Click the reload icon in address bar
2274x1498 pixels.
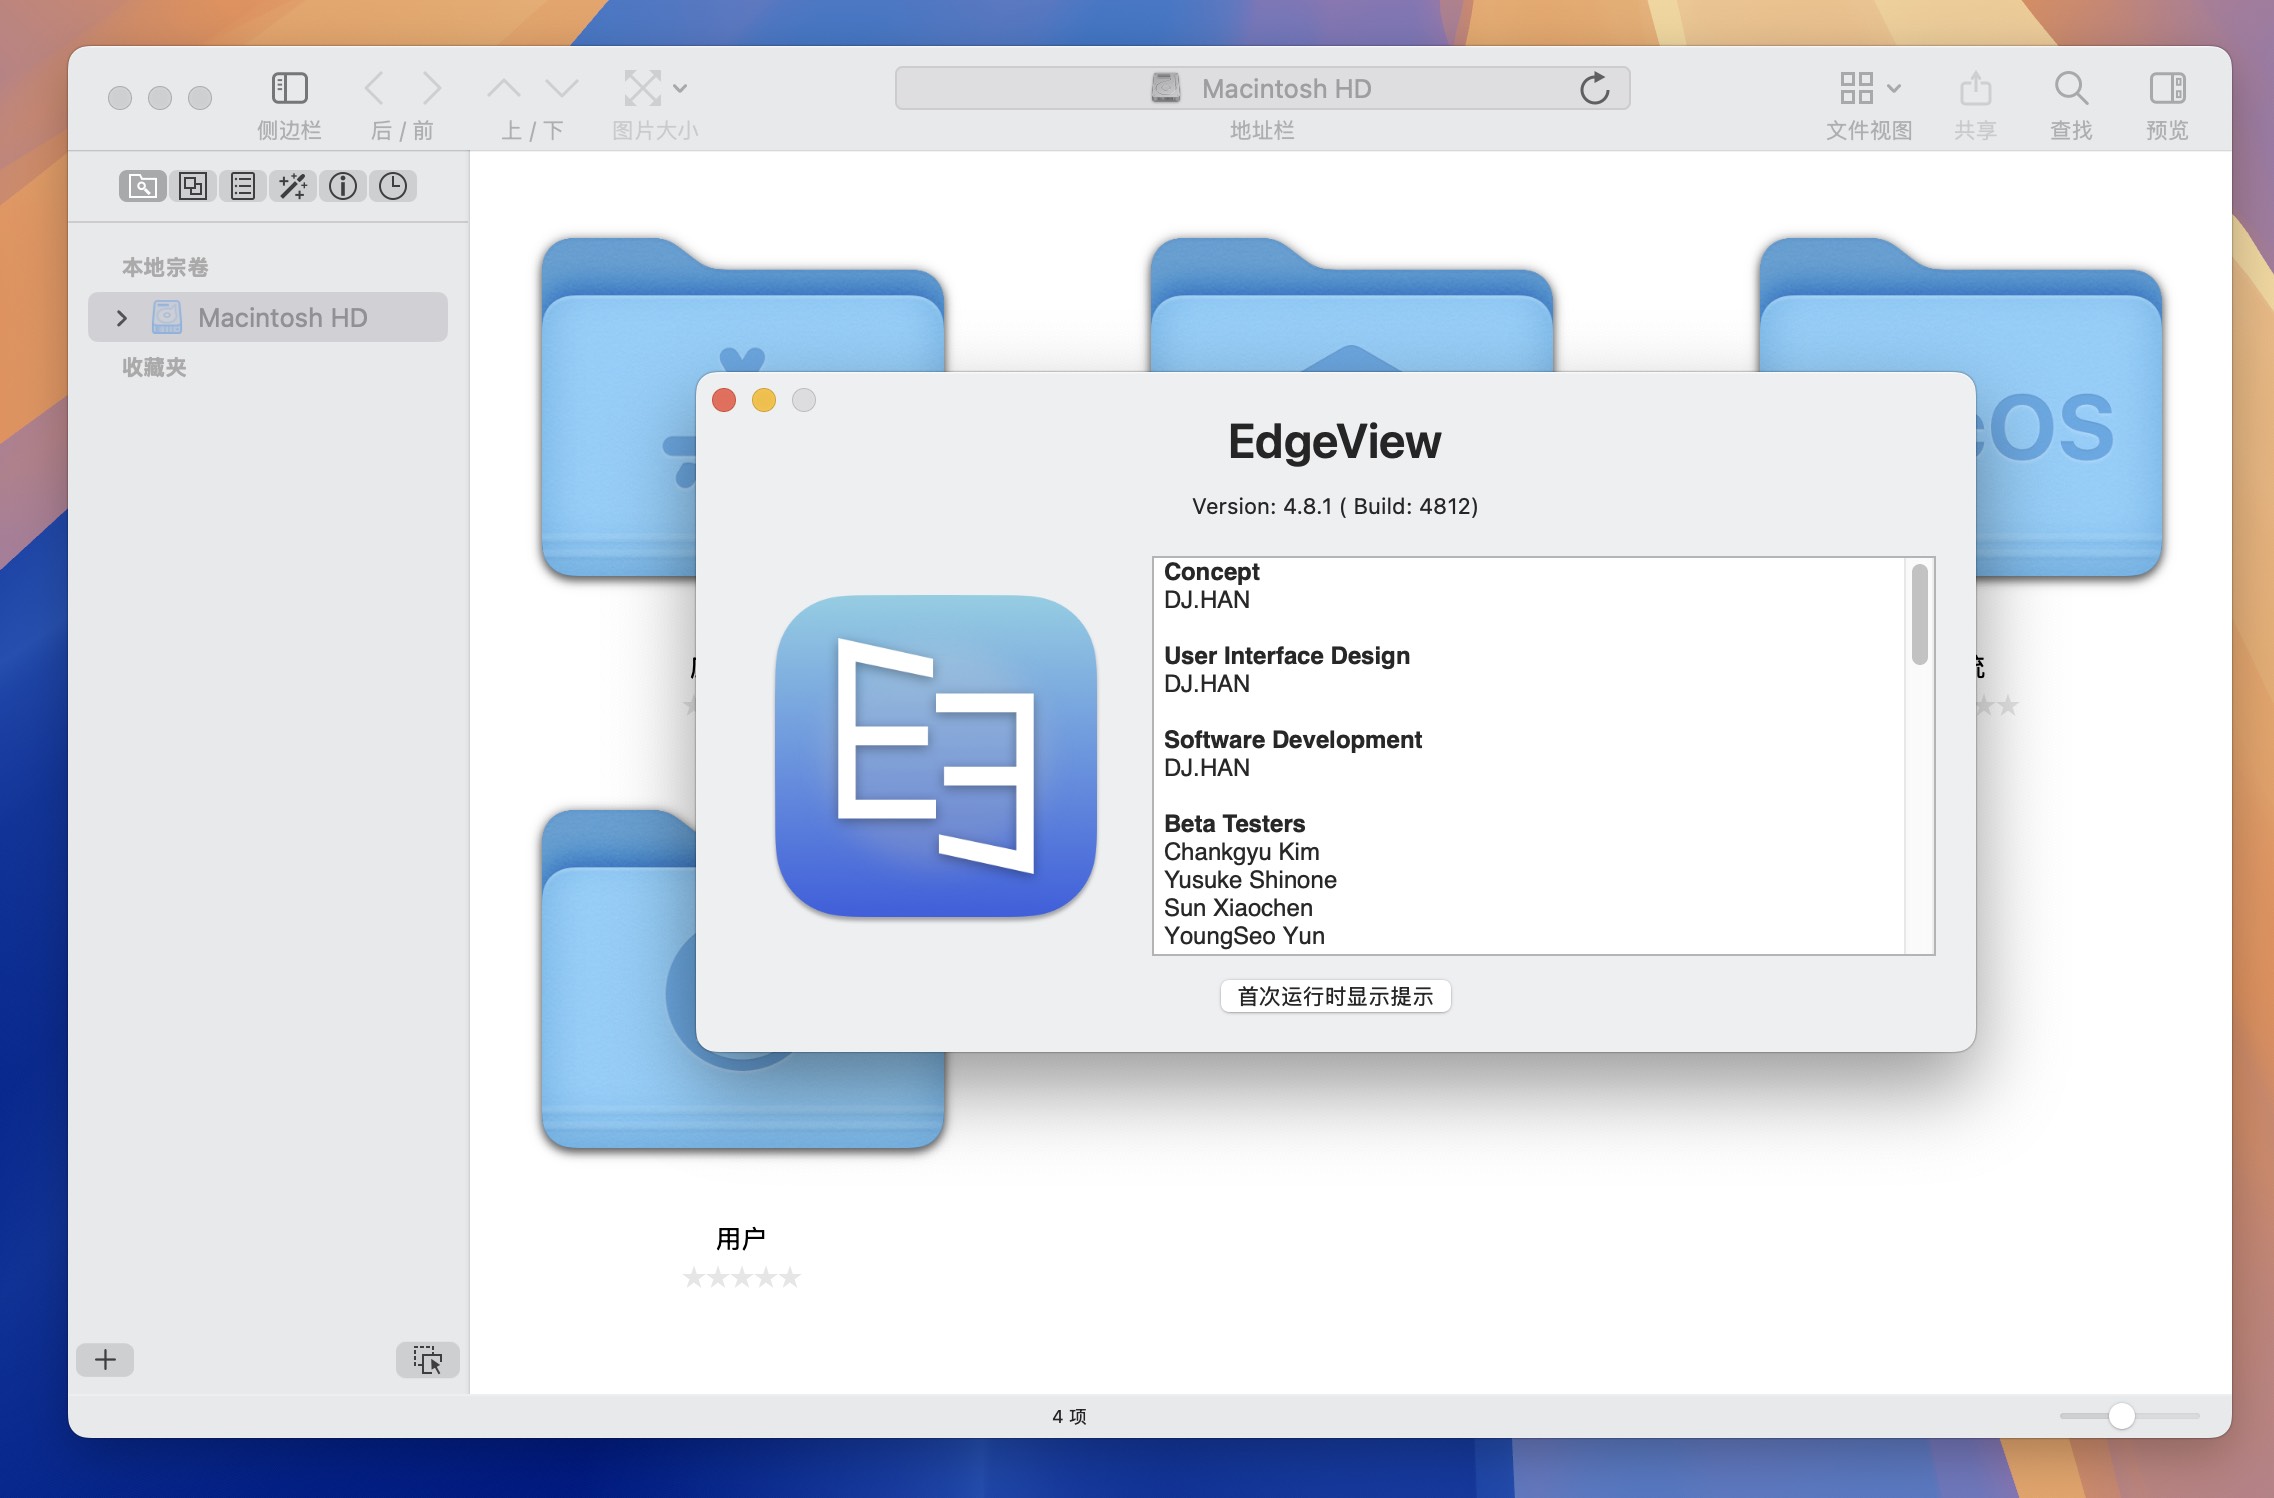tap(1594, 88)
